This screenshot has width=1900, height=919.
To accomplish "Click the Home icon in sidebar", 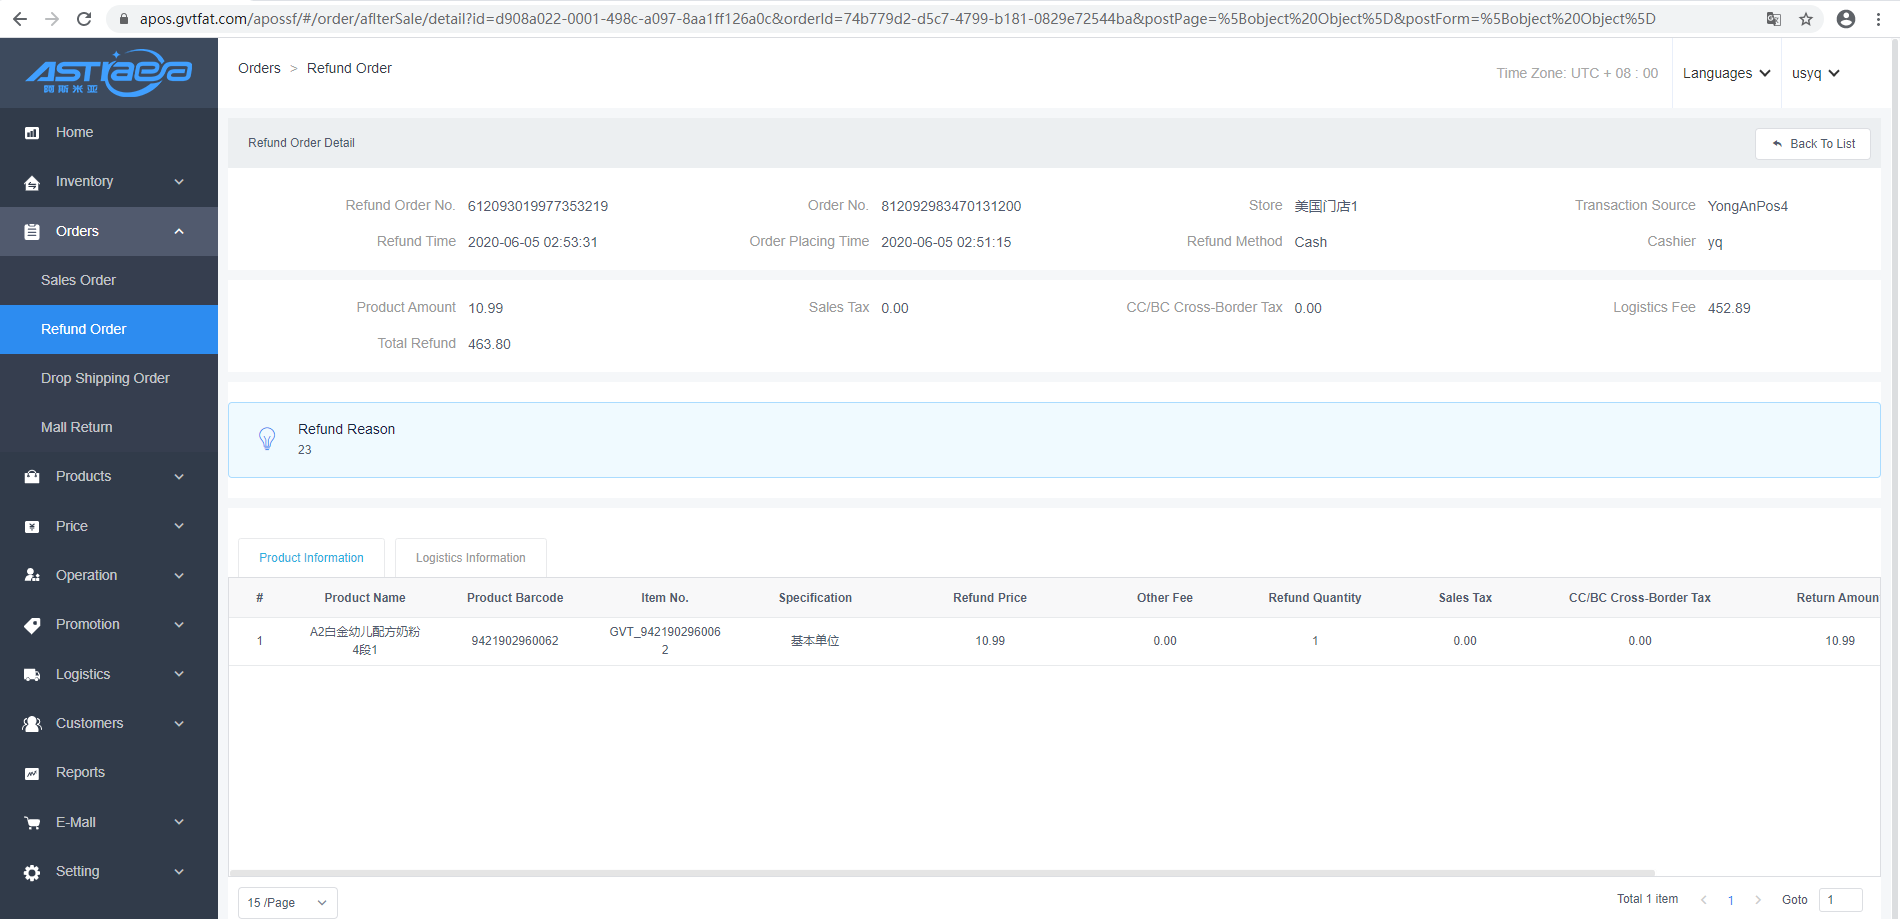I will (x=32, y=133).
